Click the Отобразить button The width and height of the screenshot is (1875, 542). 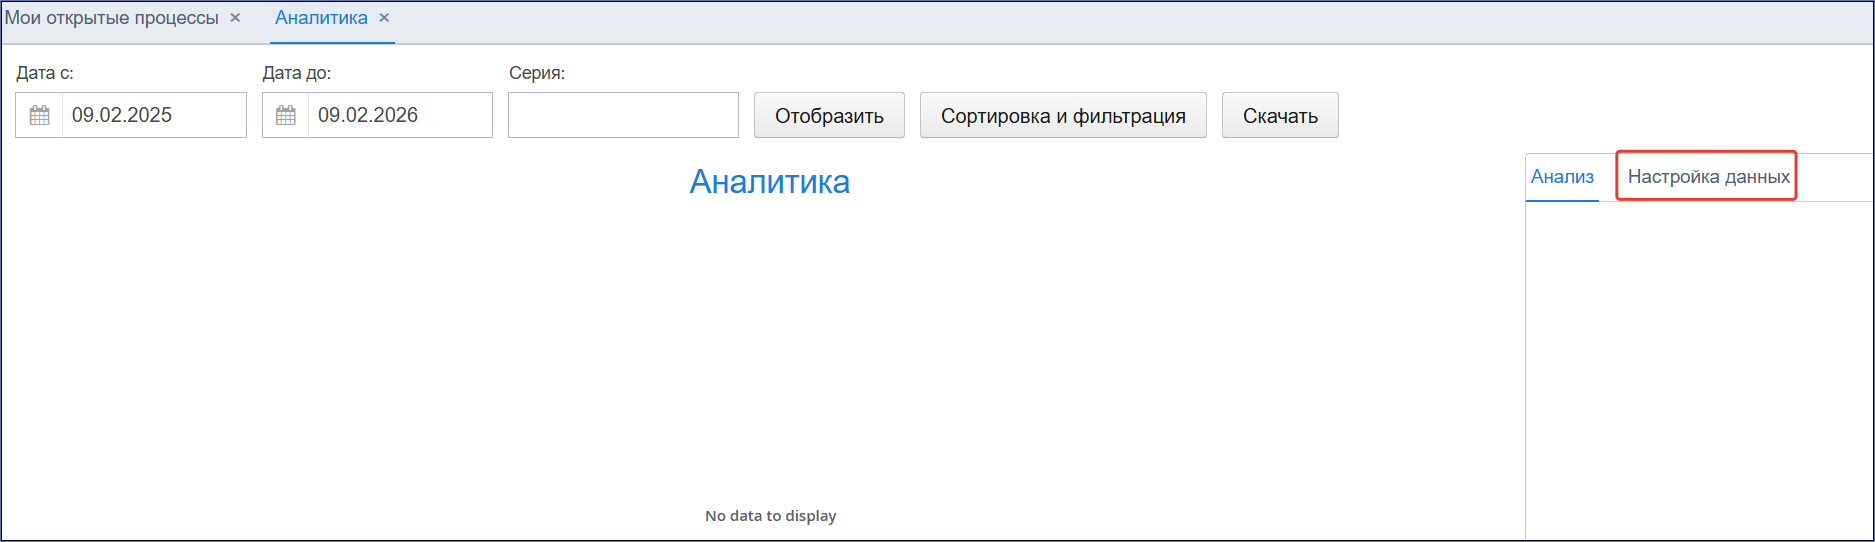pyautogui.click(x=829, y=115)
